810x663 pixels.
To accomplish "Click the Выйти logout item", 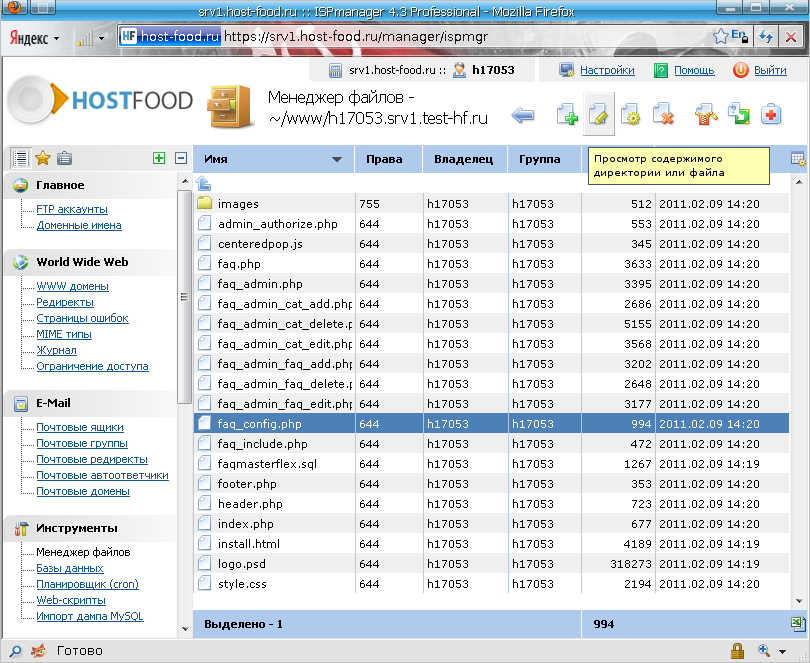I will [769, 70].
